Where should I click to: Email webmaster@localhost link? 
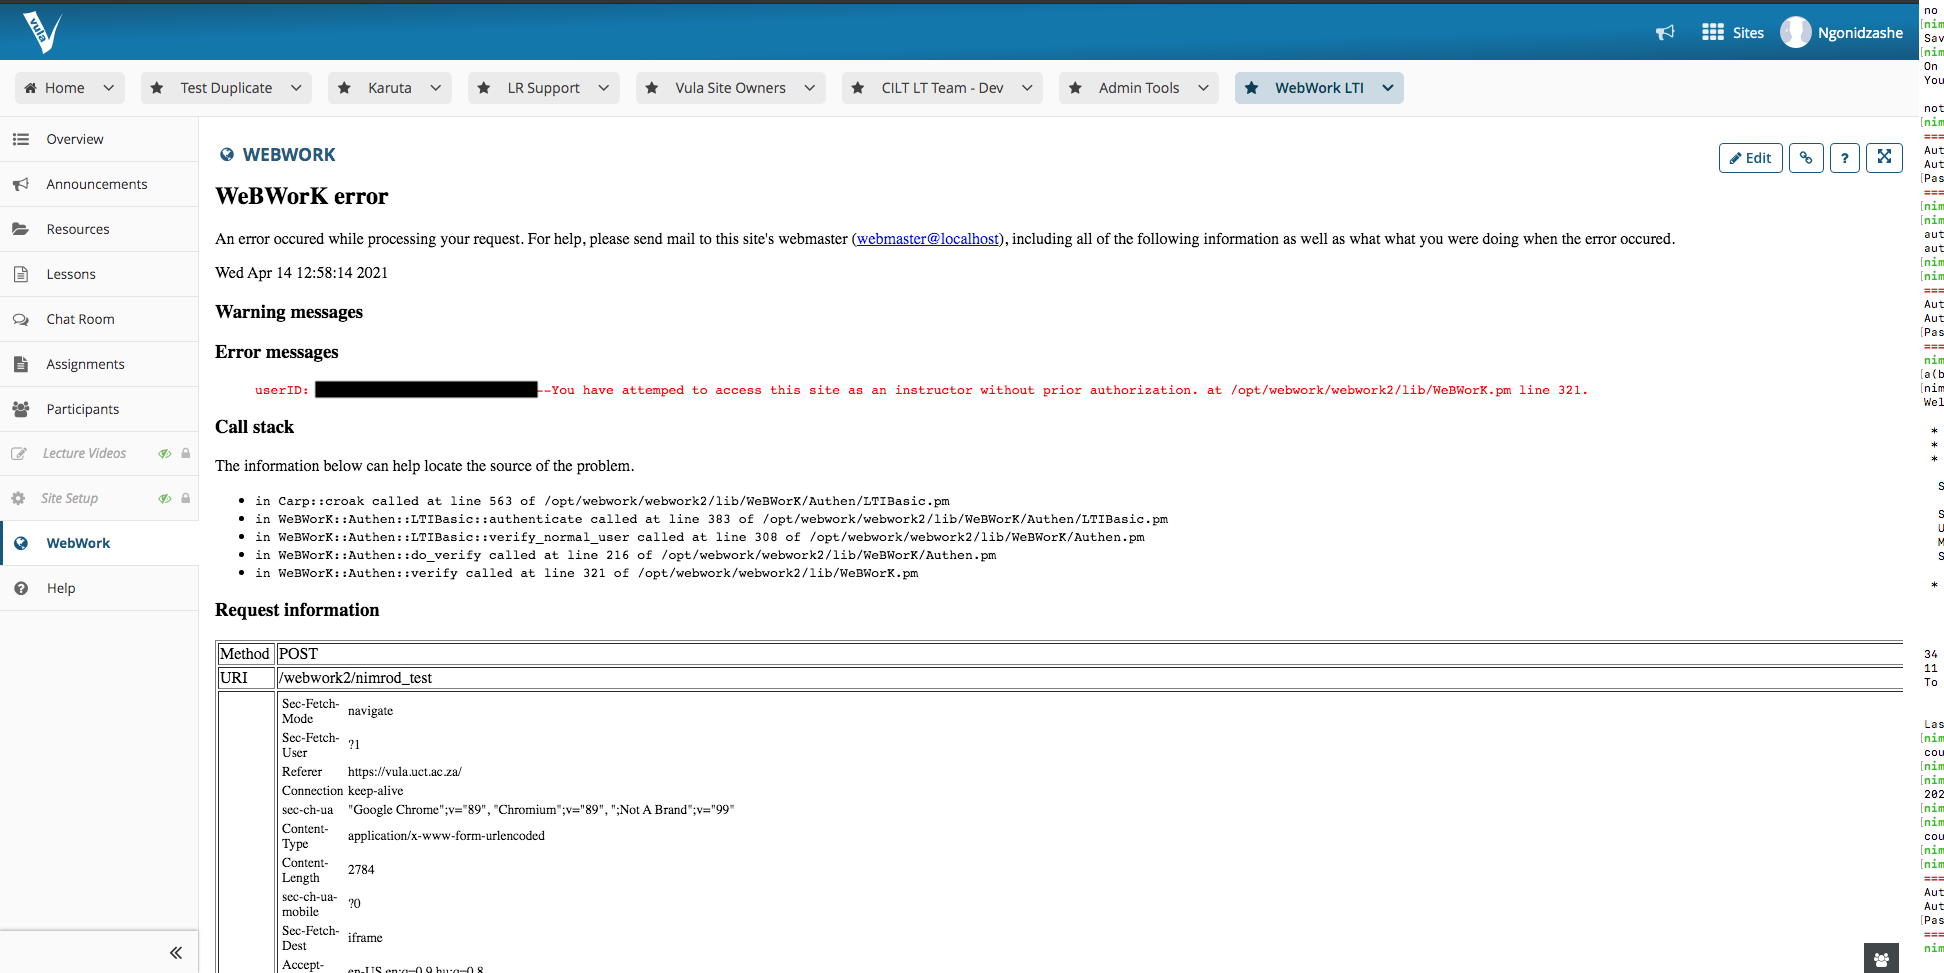coord(928,239)
